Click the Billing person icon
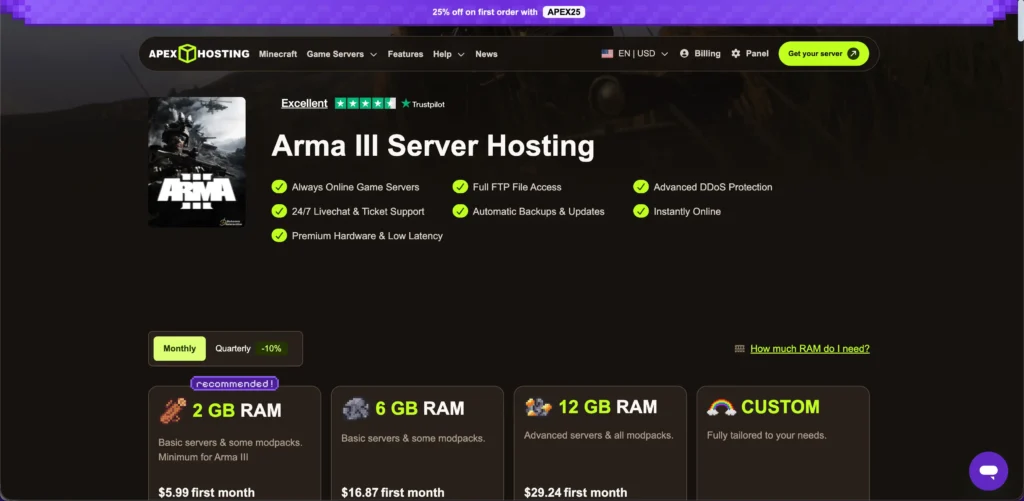 (684, 54)
